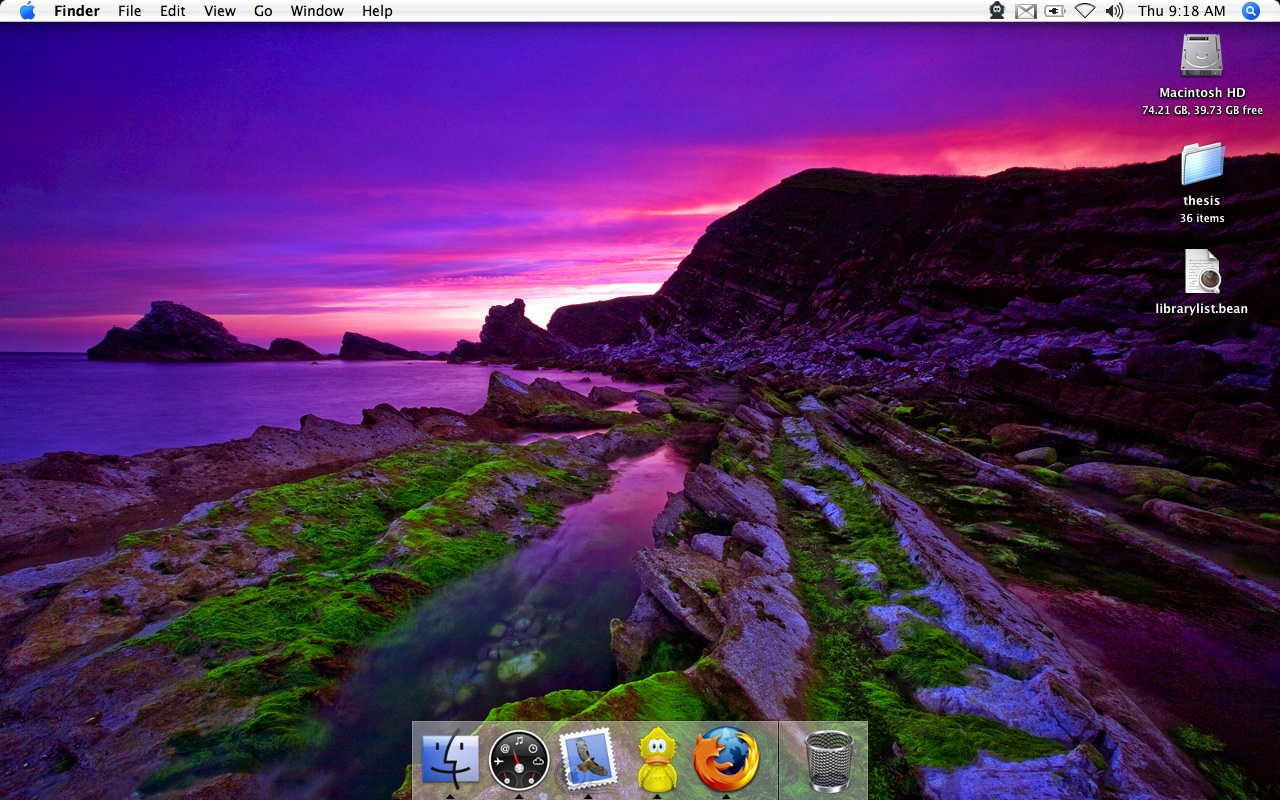
Task: Open the View menu
Action: coord(220,11)
